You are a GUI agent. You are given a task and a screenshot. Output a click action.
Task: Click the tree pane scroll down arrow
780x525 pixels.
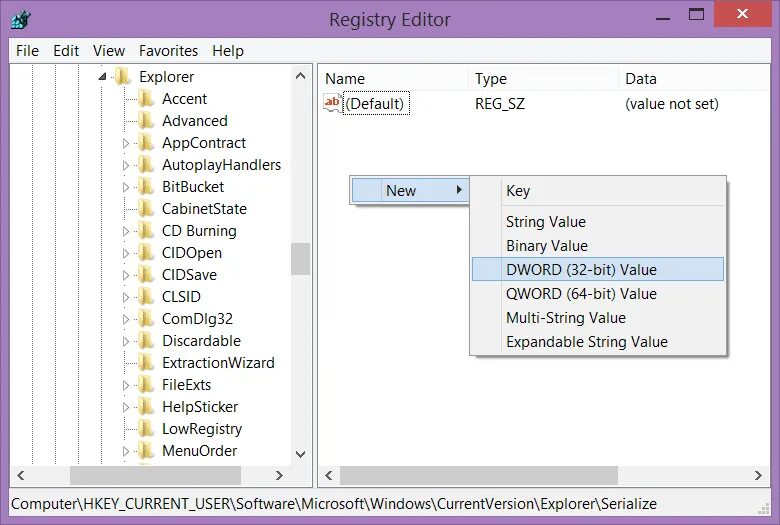(300, 454)
